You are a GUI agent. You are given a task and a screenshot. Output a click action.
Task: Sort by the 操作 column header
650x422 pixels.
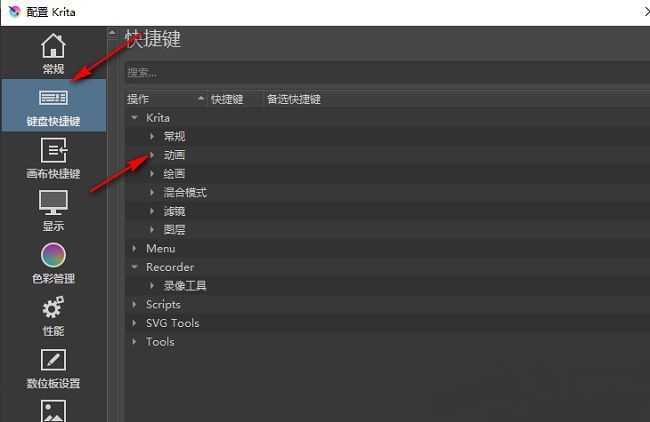coord(160,99)
